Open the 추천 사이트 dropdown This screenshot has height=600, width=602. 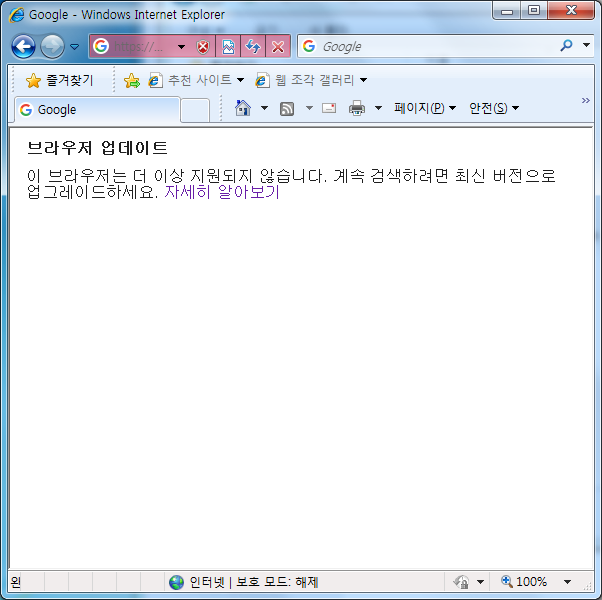(196, 80)
